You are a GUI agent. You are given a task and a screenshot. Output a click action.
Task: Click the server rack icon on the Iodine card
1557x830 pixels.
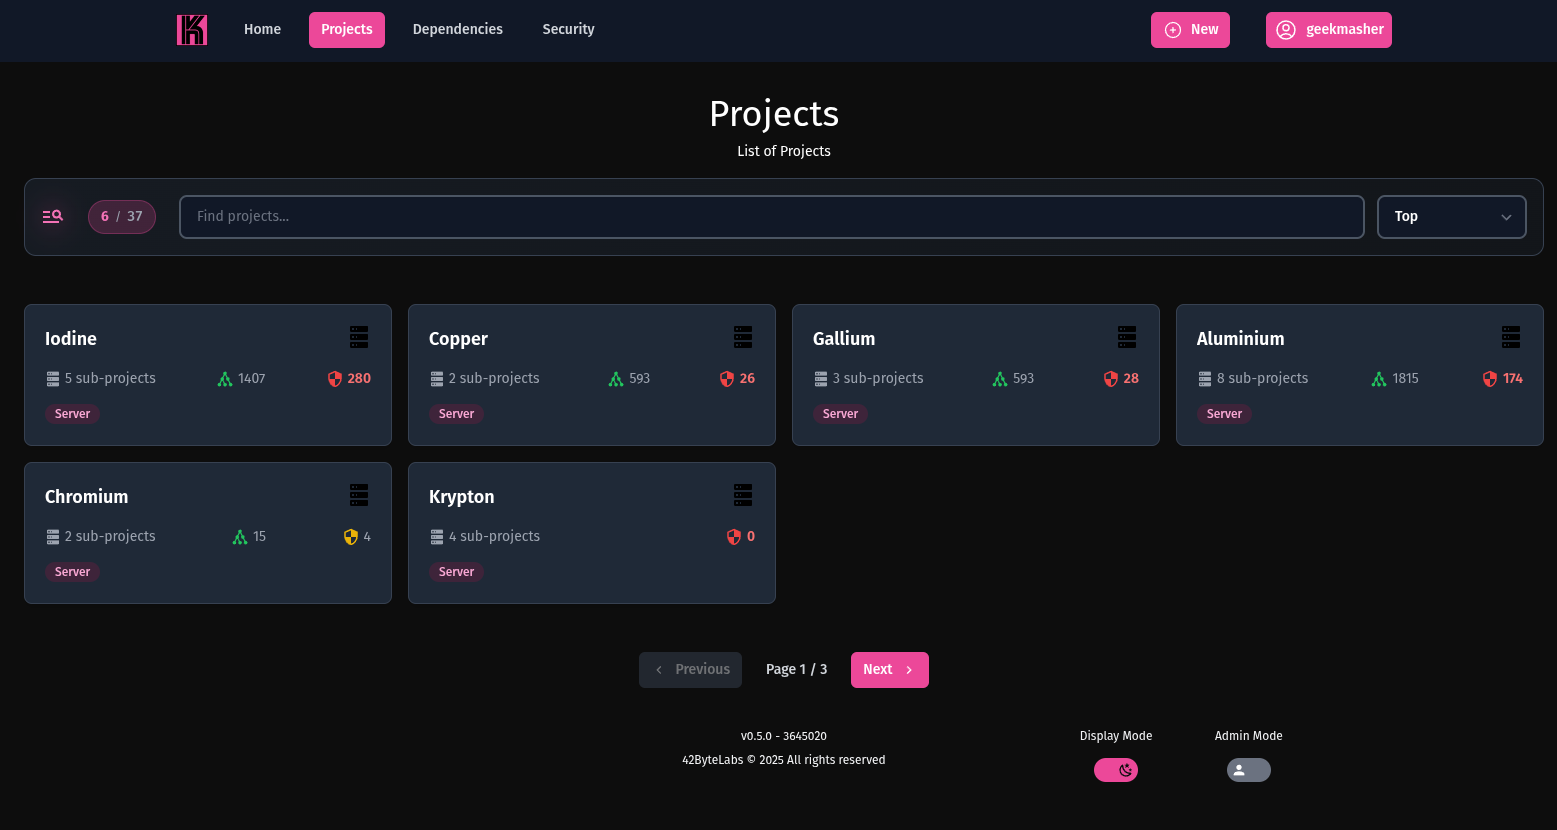click(359, 337)
